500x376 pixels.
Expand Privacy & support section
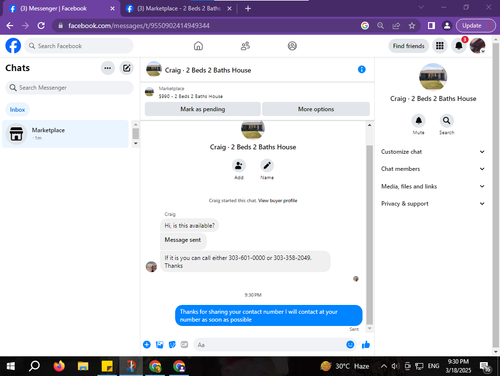[433, 204]
